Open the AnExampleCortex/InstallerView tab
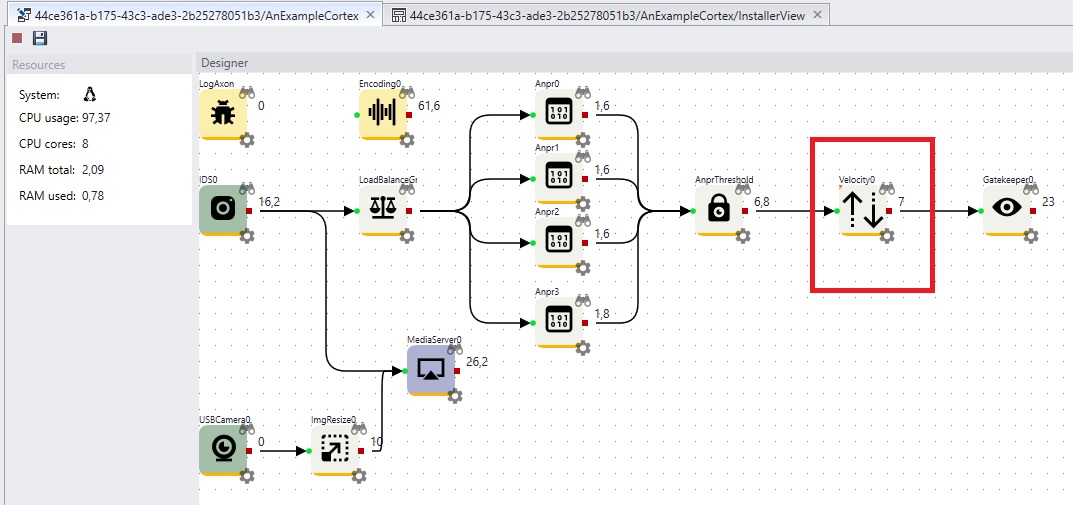Viewport: 1073px width, 505px height. [608, 15]
